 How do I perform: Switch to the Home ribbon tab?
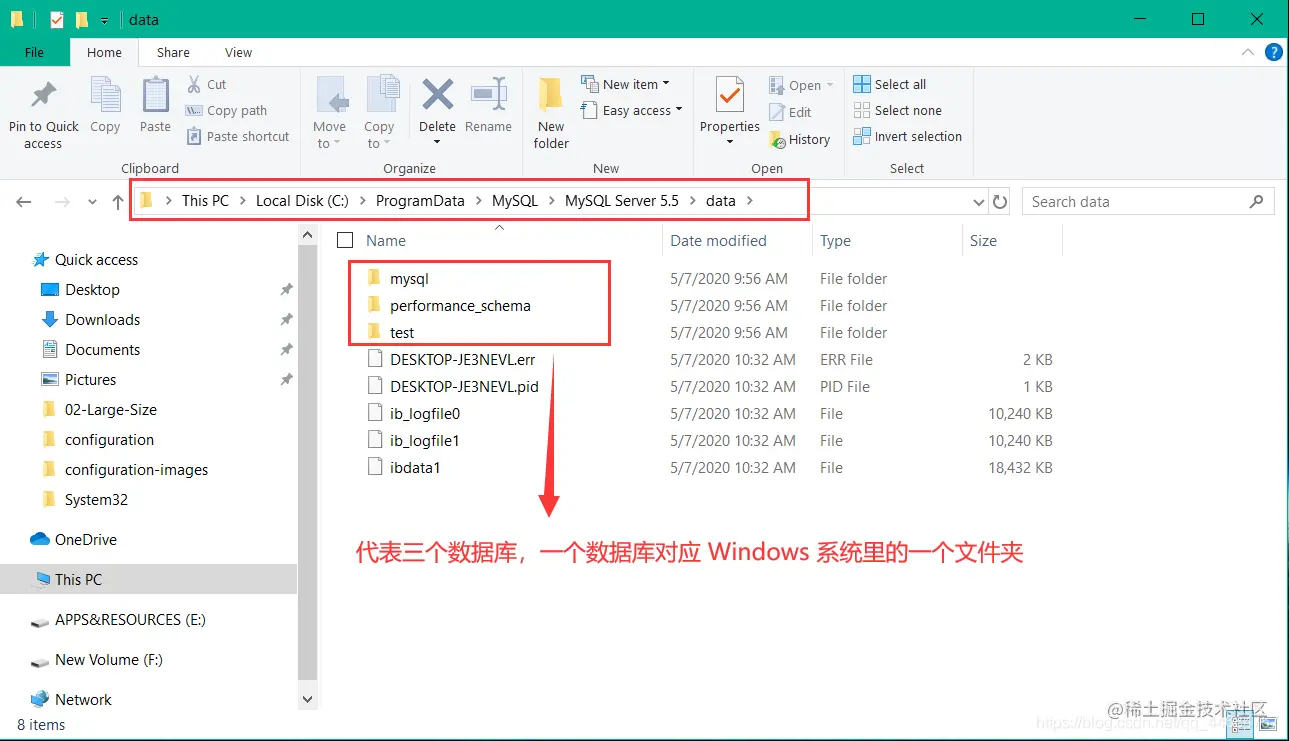104,53
